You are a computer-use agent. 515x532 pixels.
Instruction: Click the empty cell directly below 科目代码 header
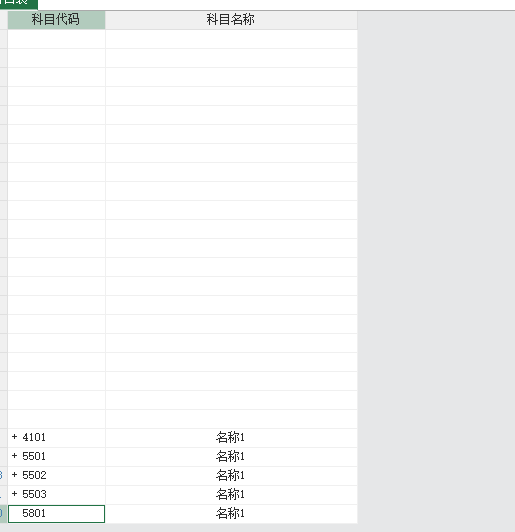(x=56, y=39)
